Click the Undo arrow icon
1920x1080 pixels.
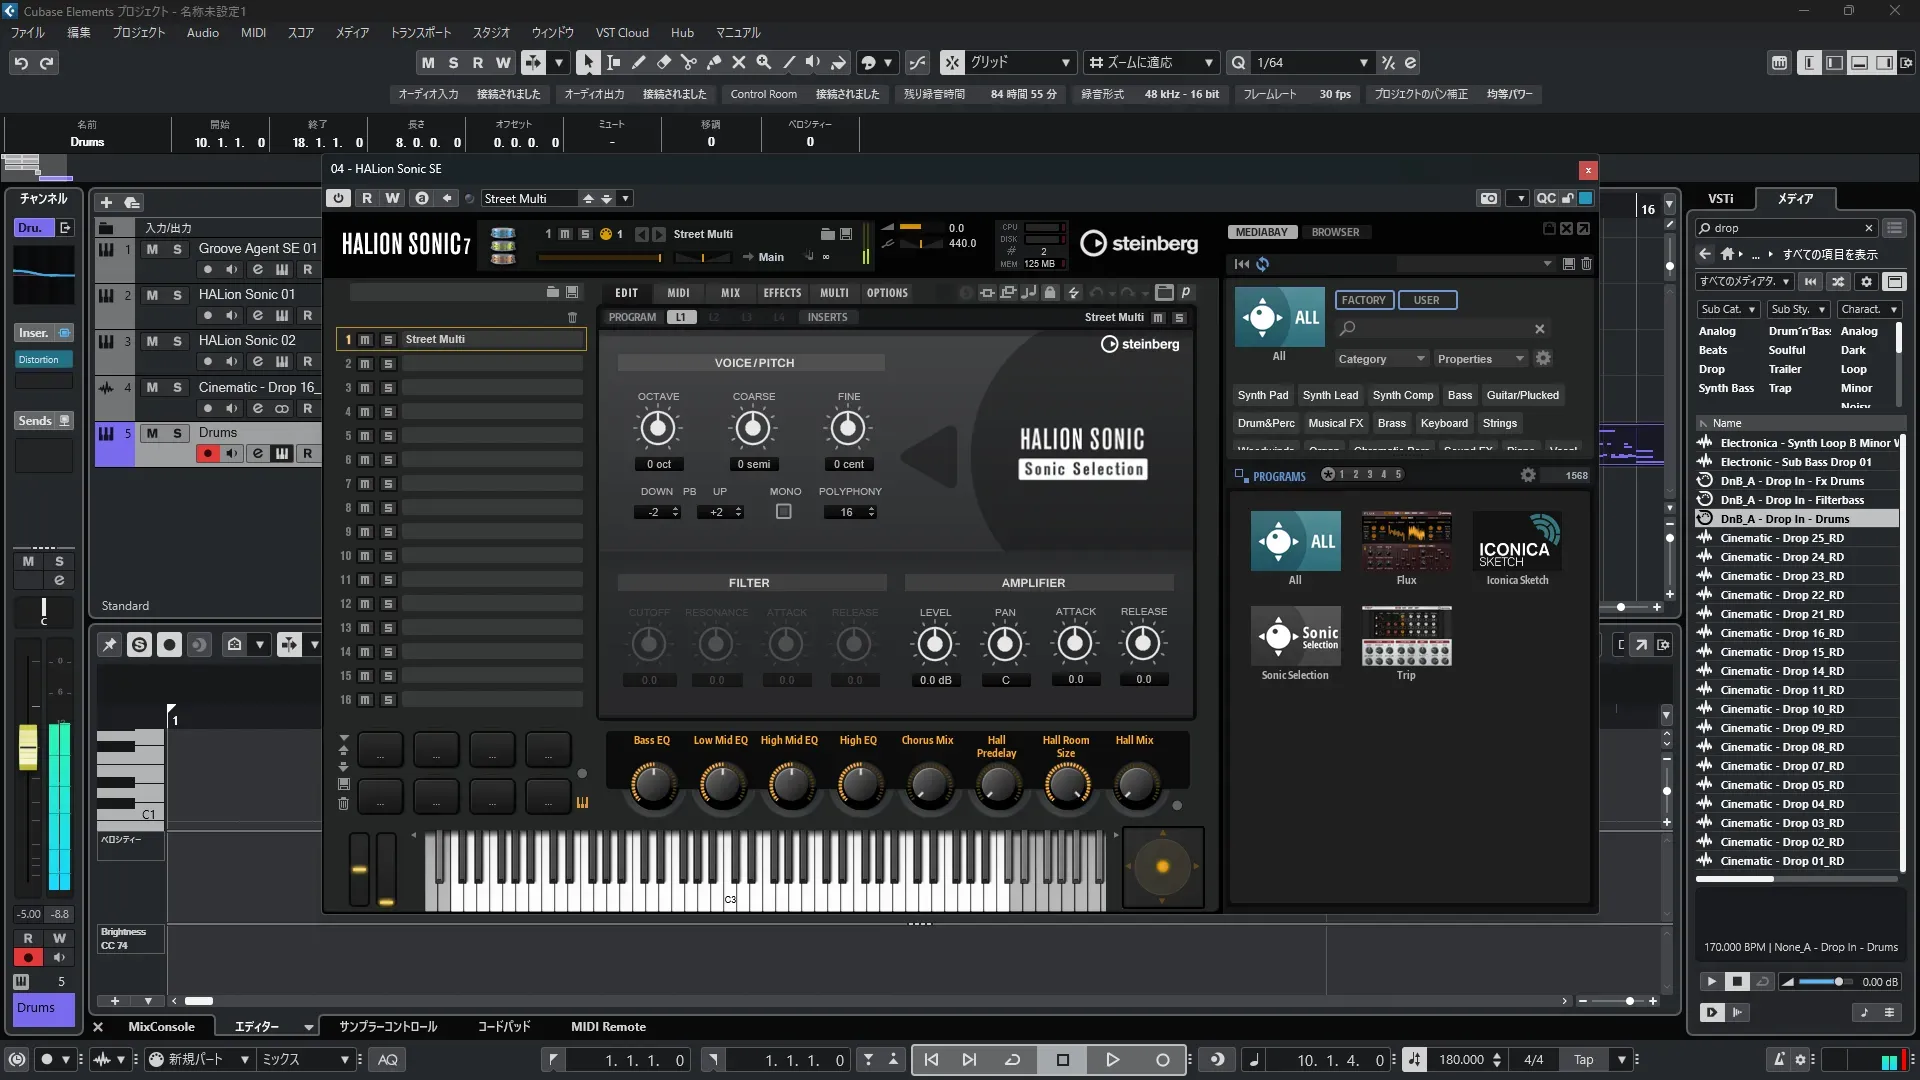21,63
